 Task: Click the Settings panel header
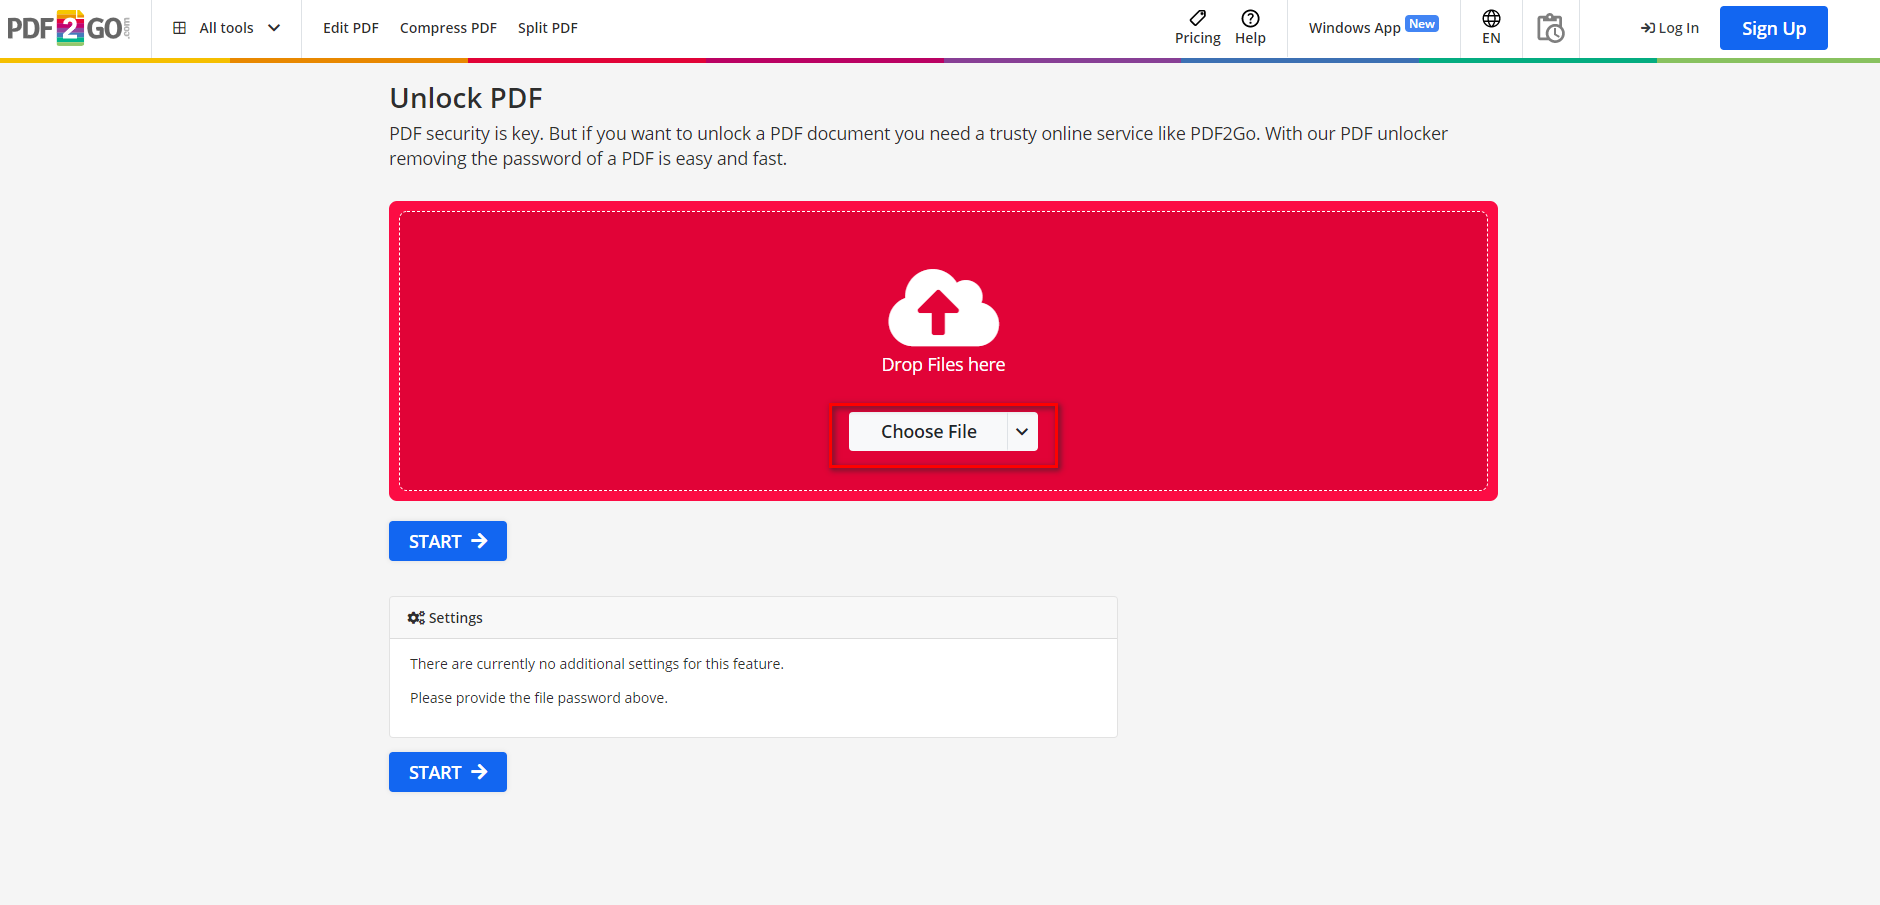[x=753, y=618]
